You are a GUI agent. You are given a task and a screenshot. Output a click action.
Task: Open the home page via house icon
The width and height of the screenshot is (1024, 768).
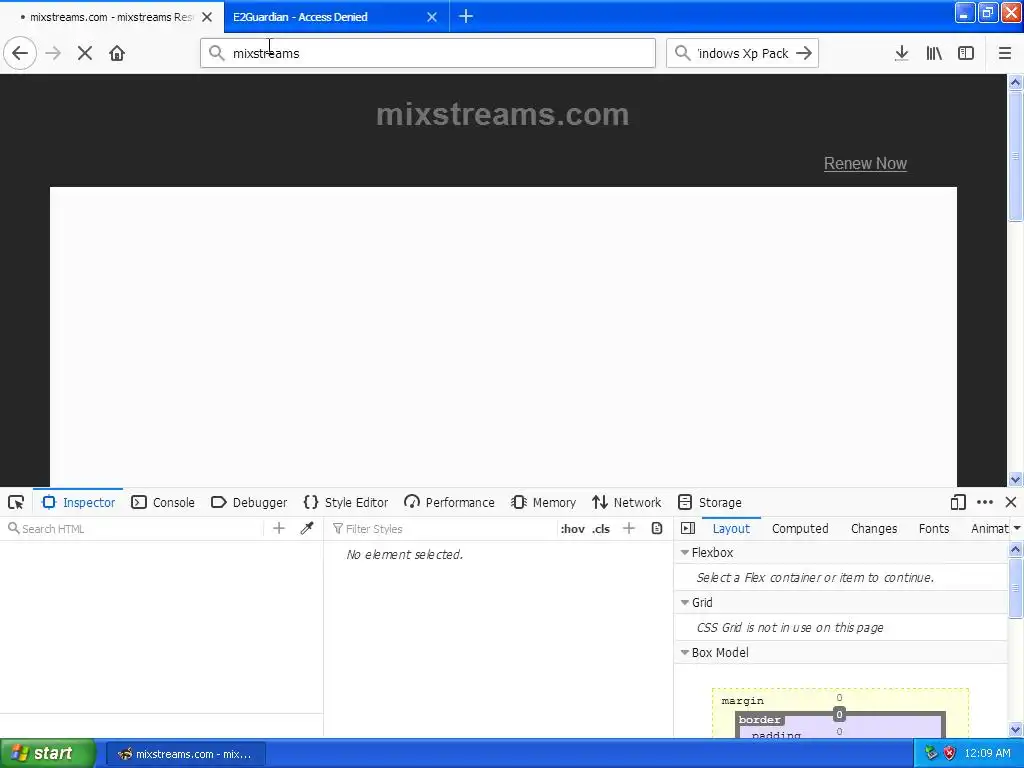coord(117,54)
